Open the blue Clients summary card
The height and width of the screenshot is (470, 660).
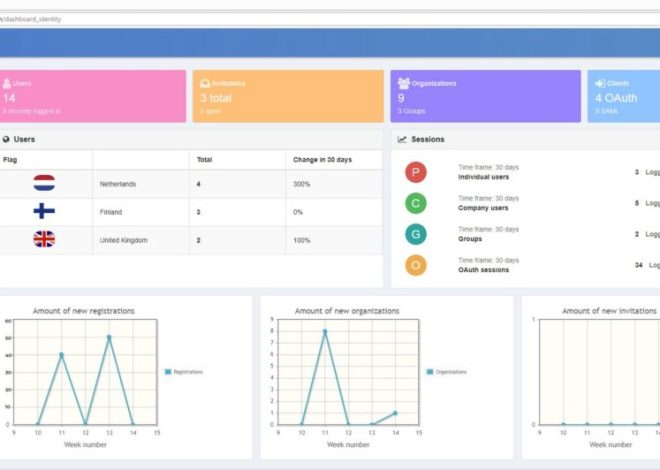click(624, 96)
